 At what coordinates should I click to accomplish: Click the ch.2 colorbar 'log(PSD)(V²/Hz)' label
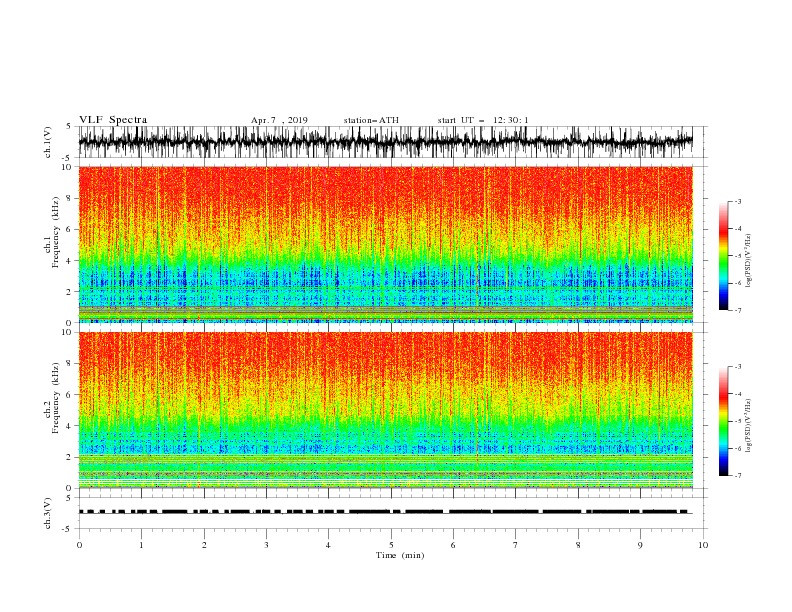748,426
